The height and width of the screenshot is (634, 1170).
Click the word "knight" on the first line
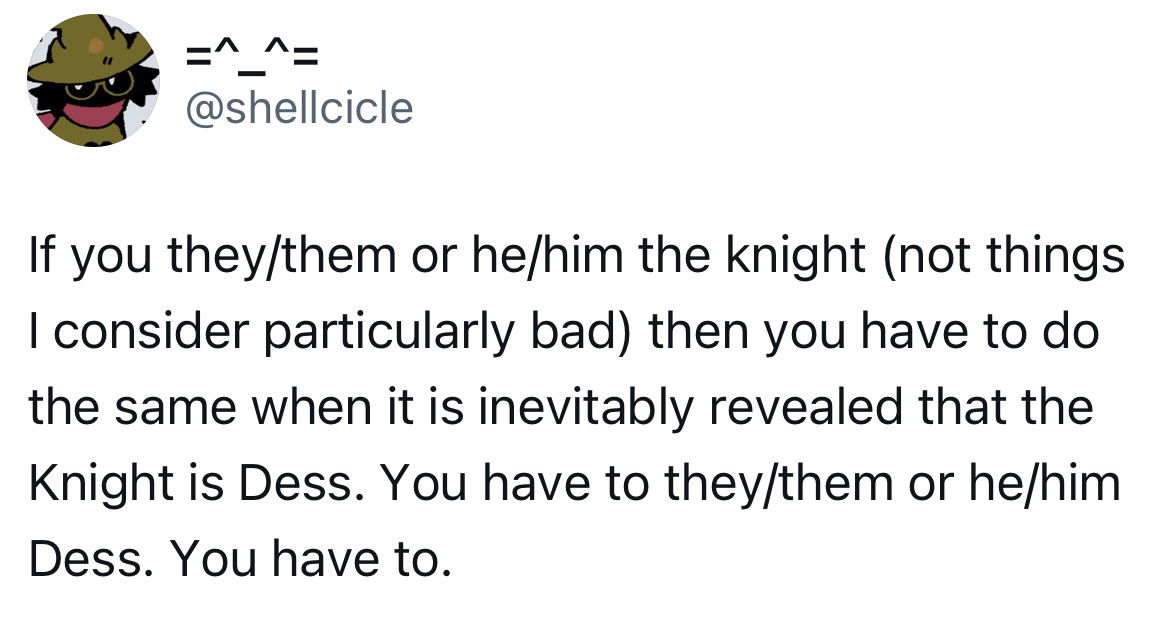tap(795, 257)
